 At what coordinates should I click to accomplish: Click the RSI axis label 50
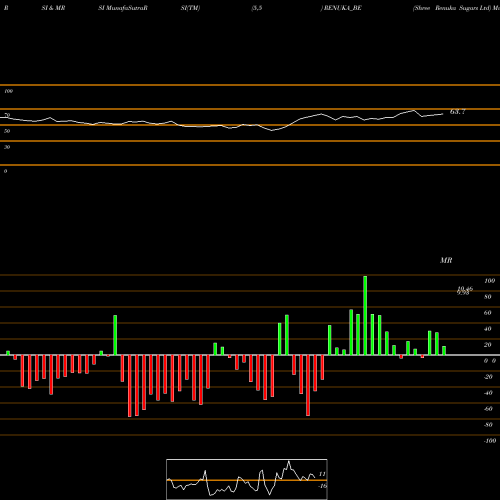(7, 131)
